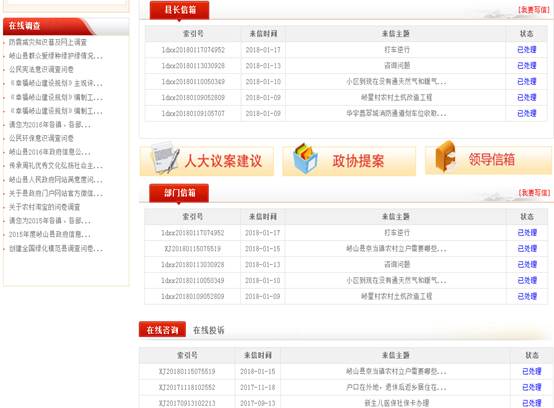This screenshot has width=554, height=408.
Task: Open the 2015年度岐山县政府信息 survey link
Action: [x=50, y=235]
